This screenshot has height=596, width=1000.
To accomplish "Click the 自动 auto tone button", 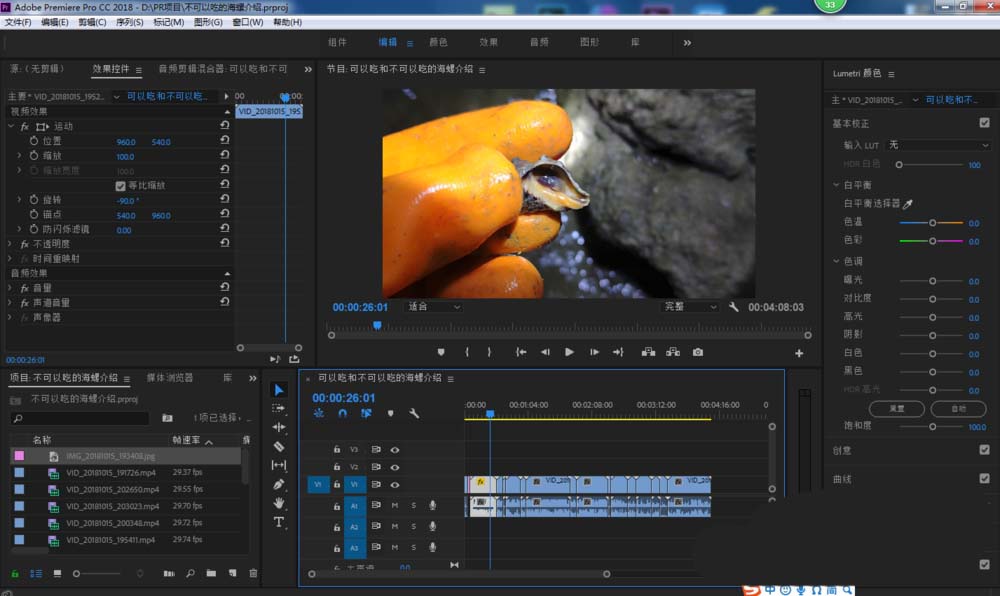I will pyautogui.click(x=957, y=409).
